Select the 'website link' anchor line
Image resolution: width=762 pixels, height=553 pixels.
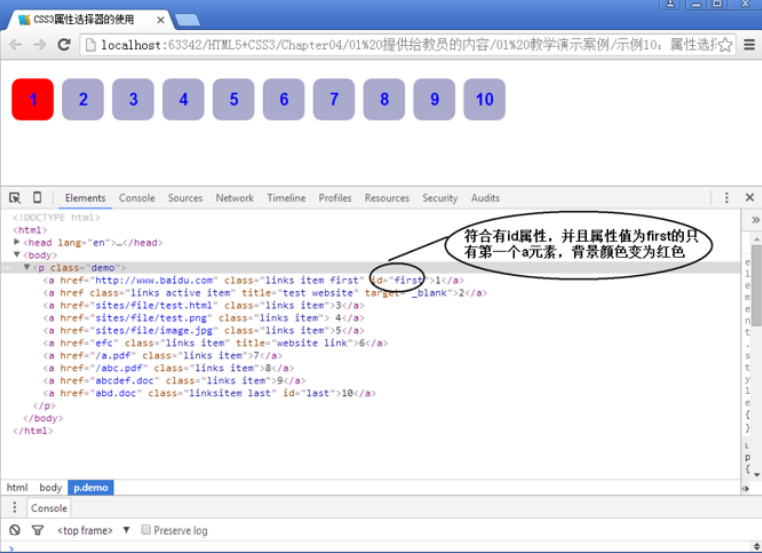[215, 343]
